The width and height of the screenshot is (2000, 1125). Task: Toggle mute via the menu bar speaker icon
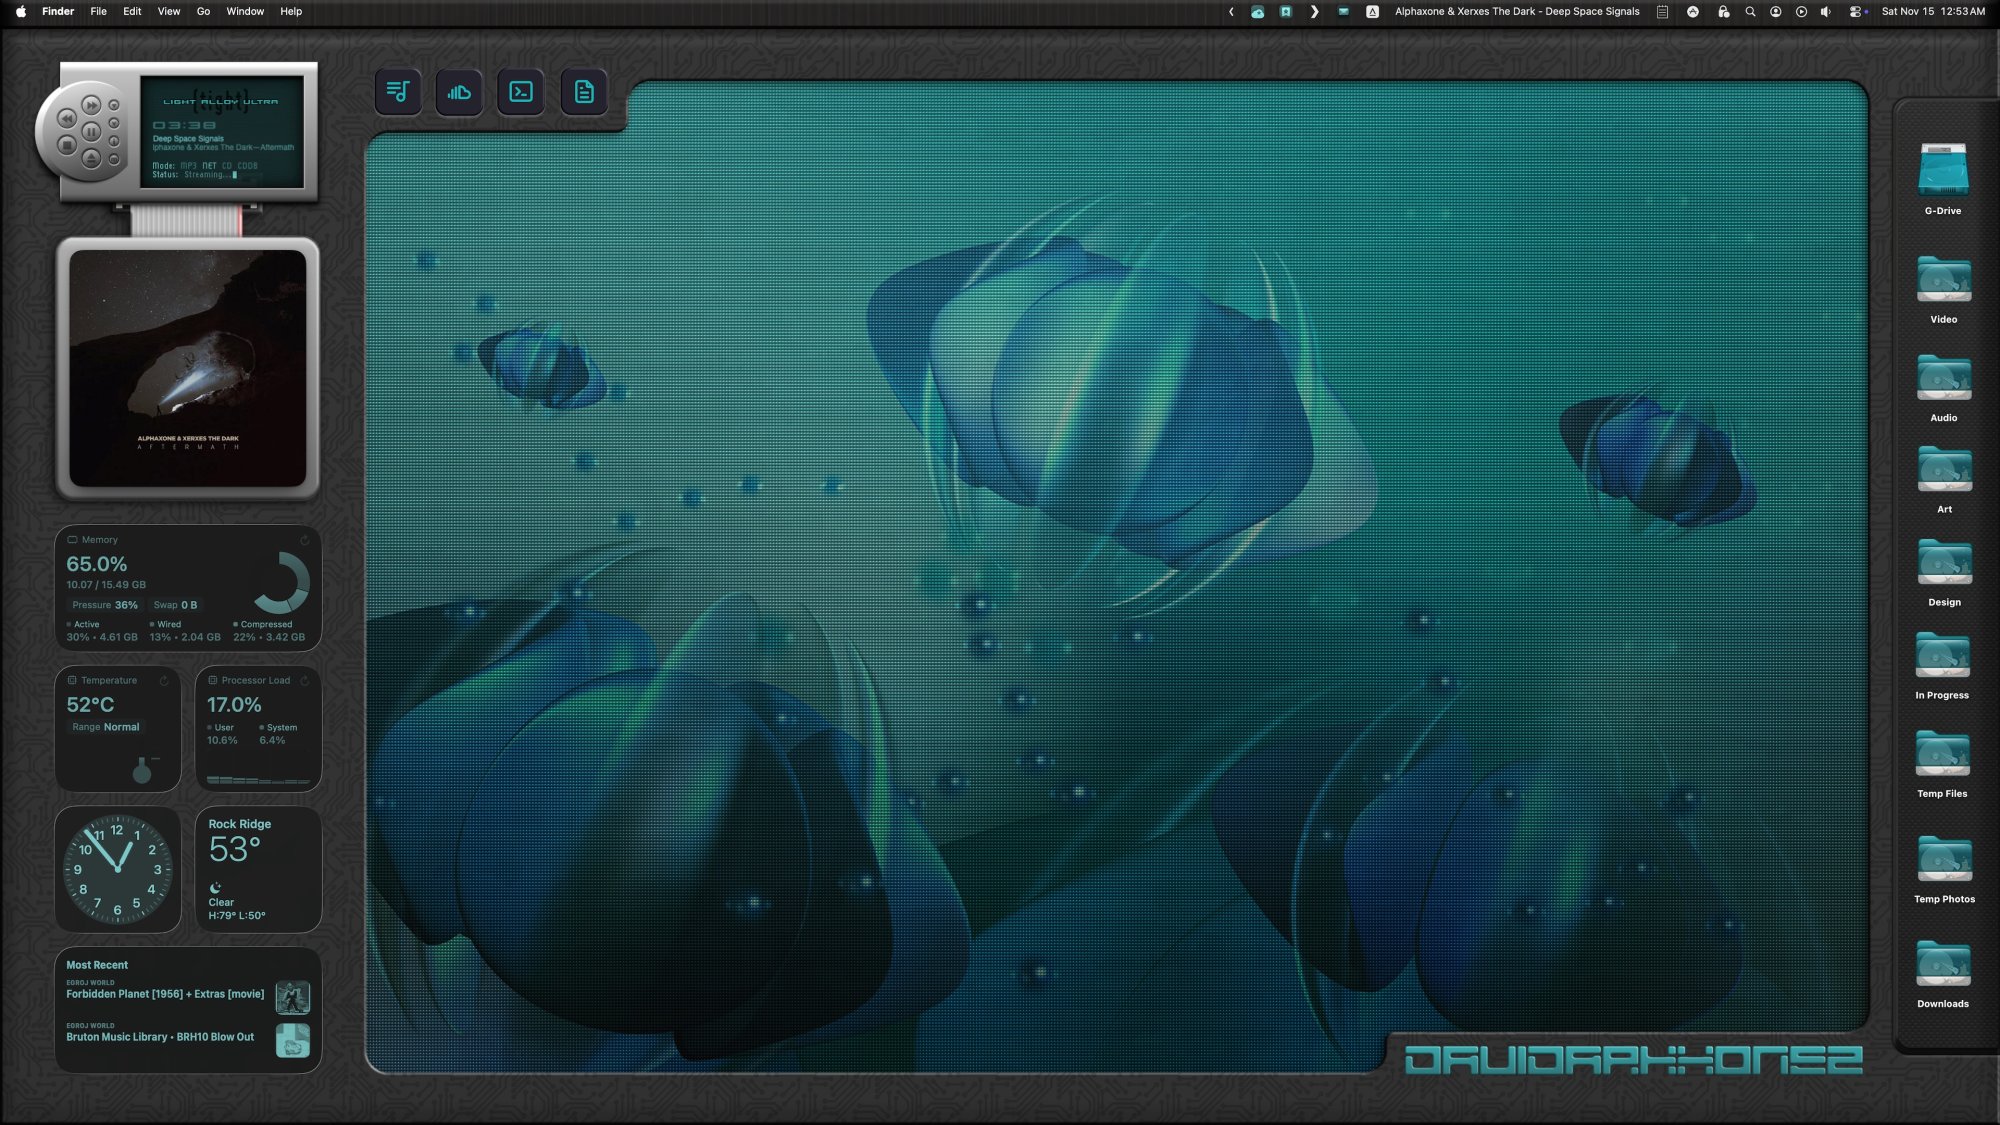pos(1827,12)
